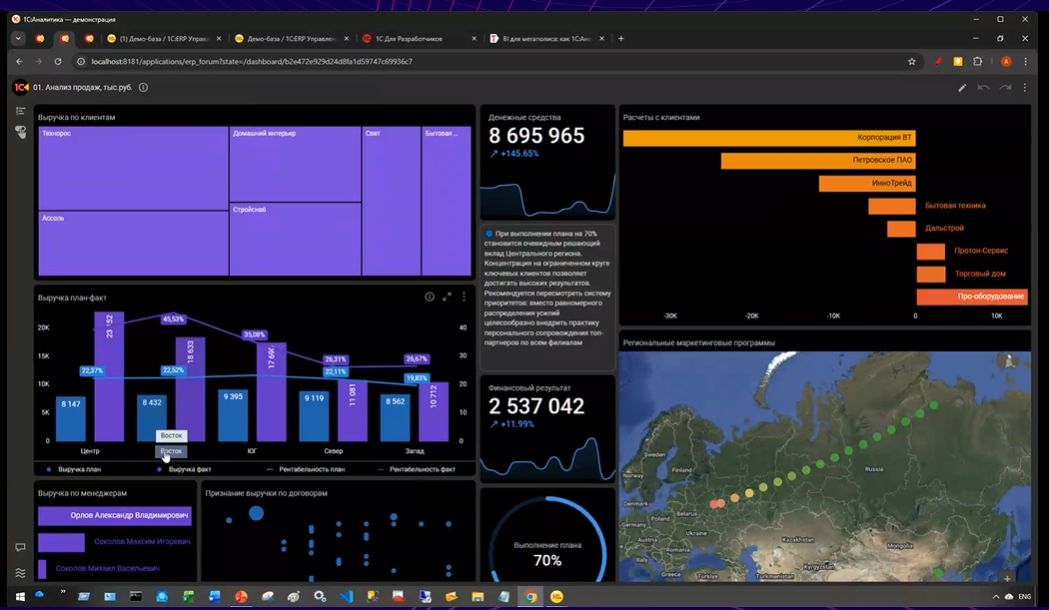The width and height of the screenshot is (1049, 610).
Task: Click the bookmark star in address bar
Action: (x=911, y=61)
